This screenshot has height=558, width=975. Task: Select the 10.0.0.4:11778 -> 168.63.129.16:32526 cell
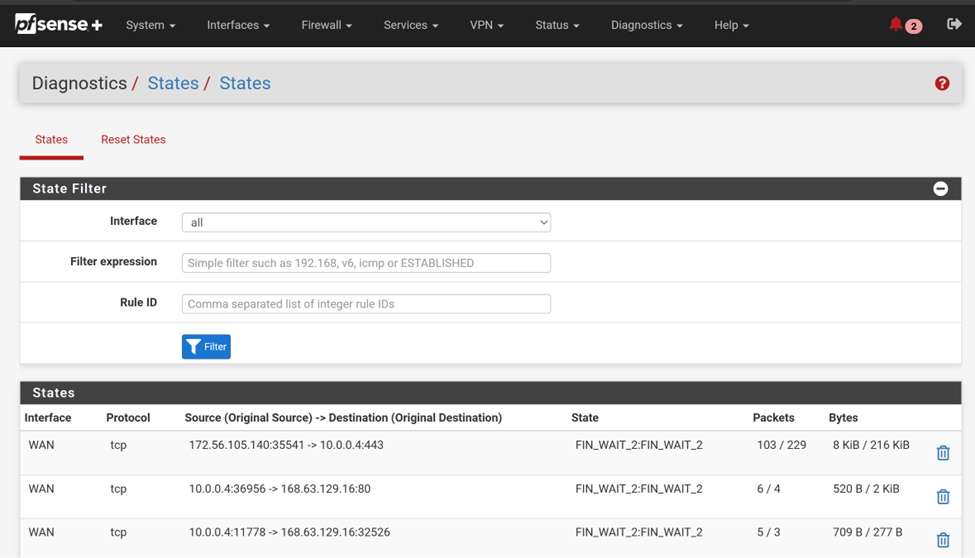coord(290,532)
